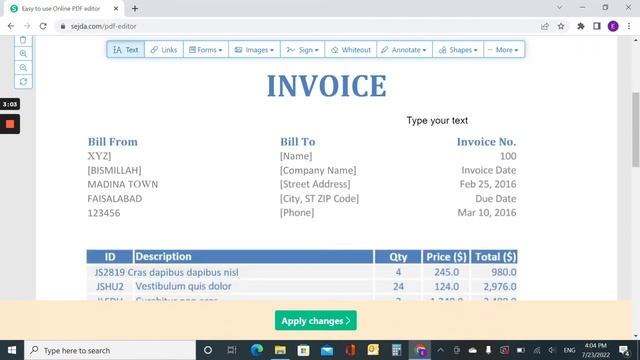
Task: Open the tab search chevron
Action: tap(560, 7)
